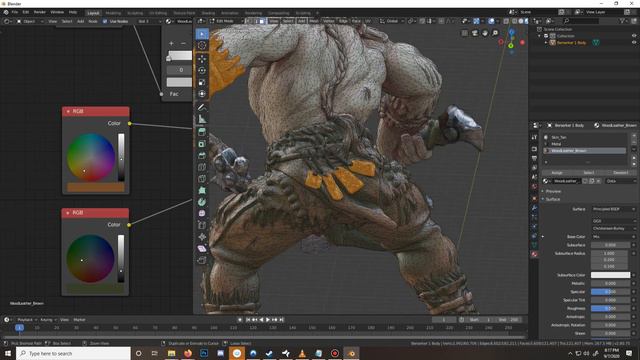Viewport: 640px width, 360px height.
Task: Select the Poly Build tool
Action: (x=202, y=190)
